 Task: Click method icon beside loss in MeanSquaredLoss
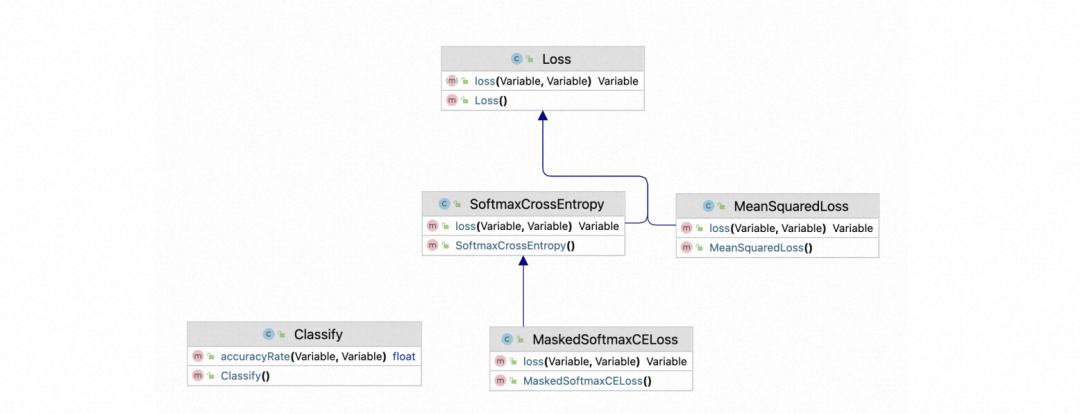tap(686, 228)
